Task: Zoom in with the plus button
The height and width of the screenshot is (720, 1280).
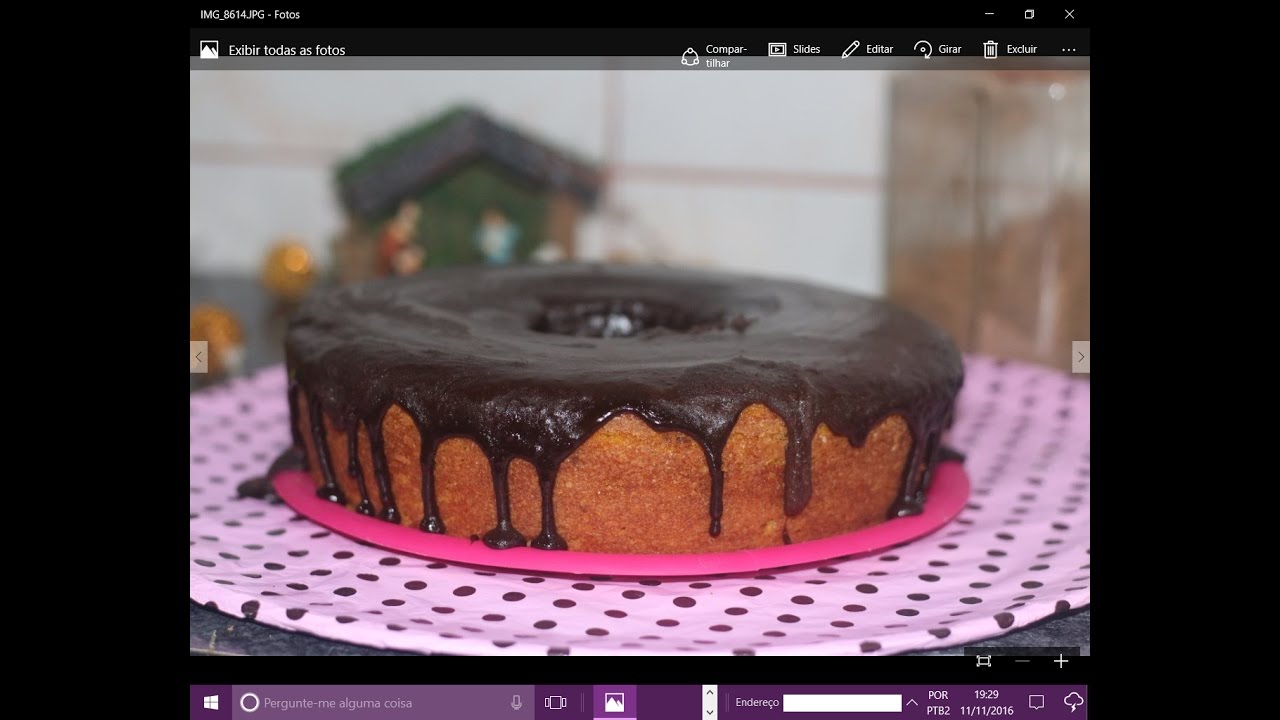Action: click(1061, 661)
